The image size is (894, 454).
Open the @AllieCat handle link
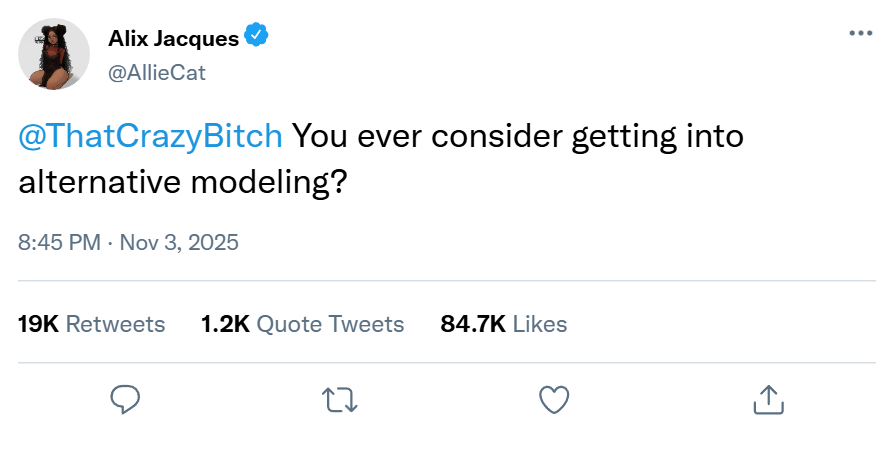(156, 72)
